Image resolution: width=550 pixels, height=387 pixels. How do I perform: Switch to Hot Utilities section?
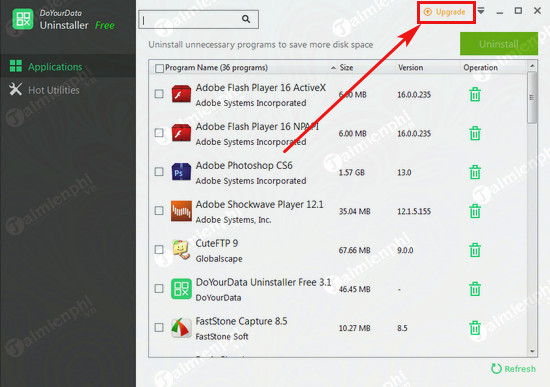[68, 90]
